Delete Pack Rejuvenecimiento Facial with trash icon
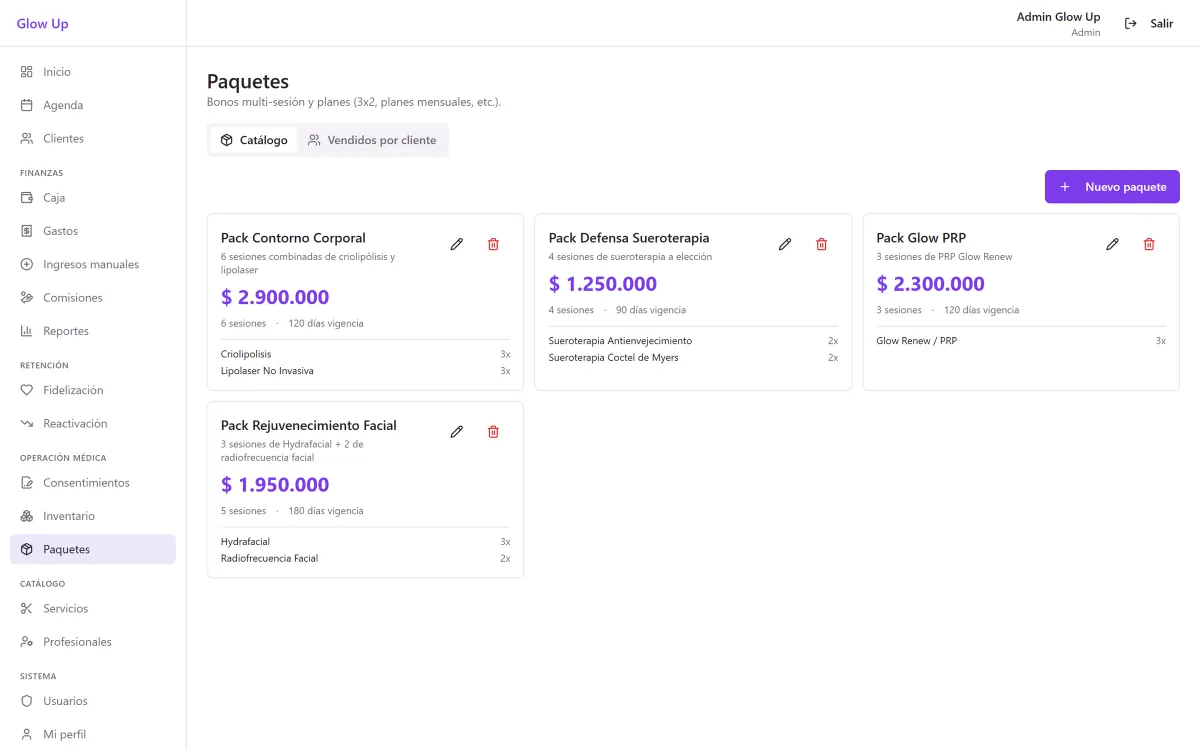The height and width of the screenshot is (750, 1200). point(493,432)
